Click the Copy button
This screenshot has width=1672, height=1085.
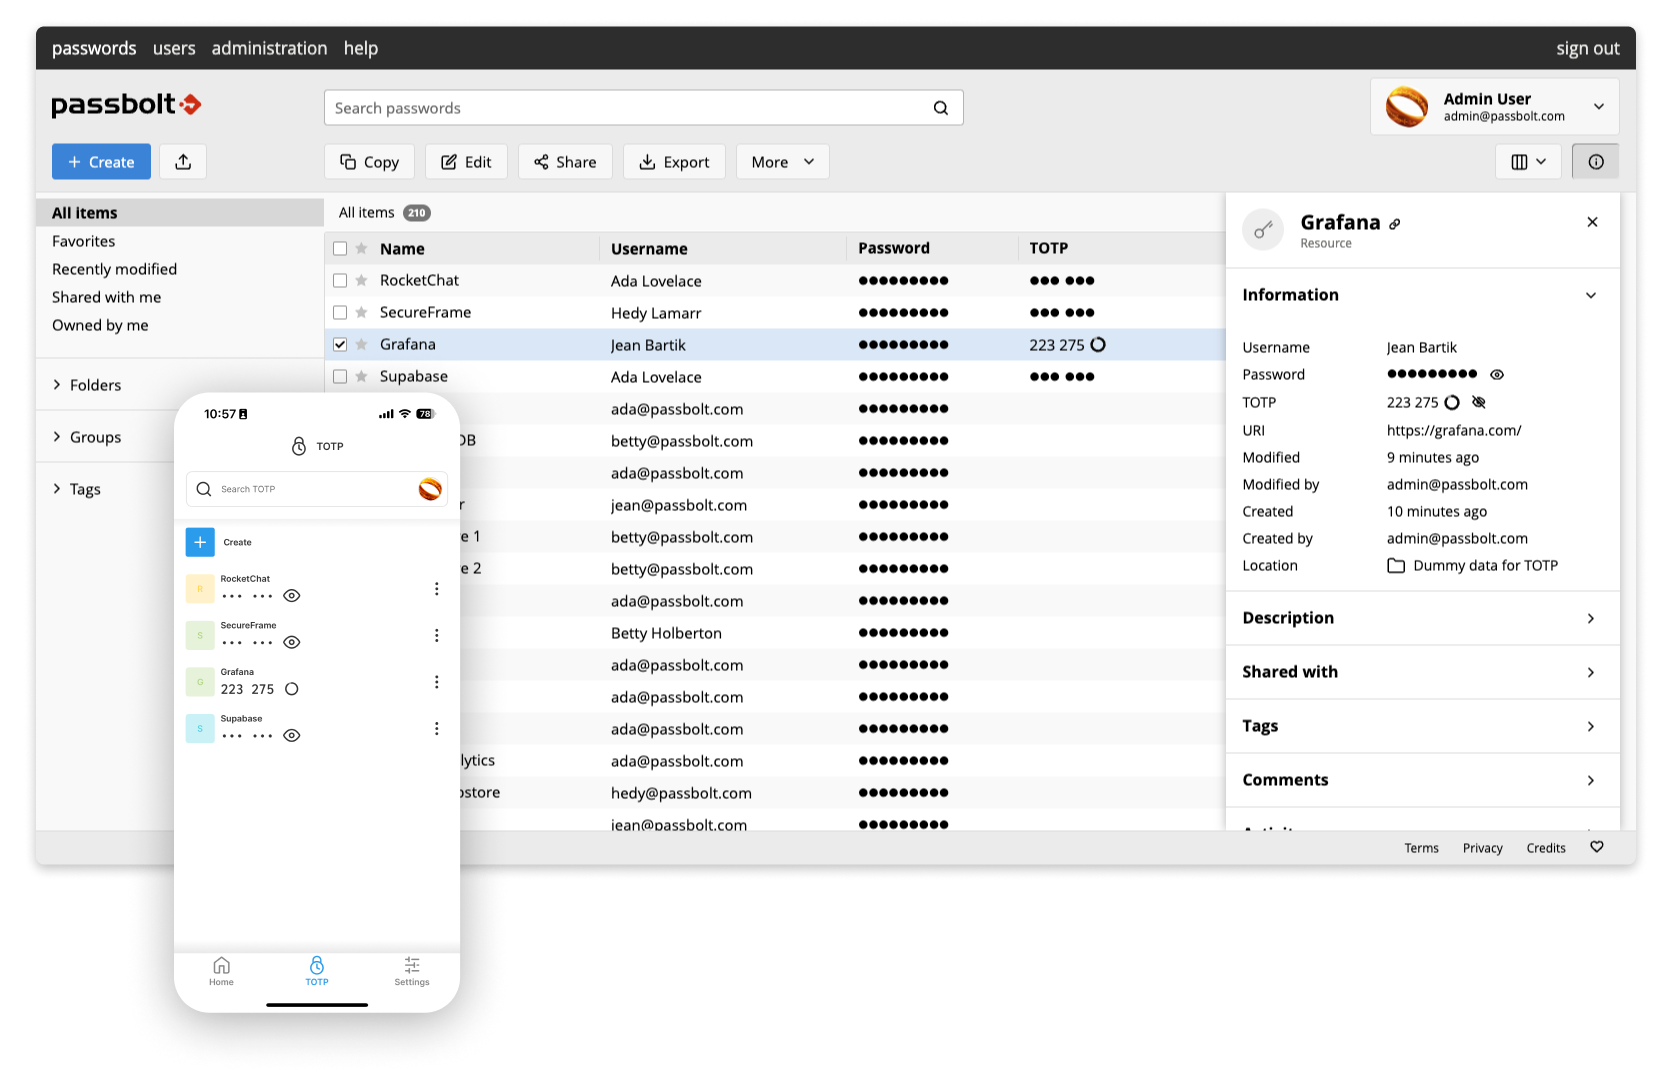(x=369, y=162)
